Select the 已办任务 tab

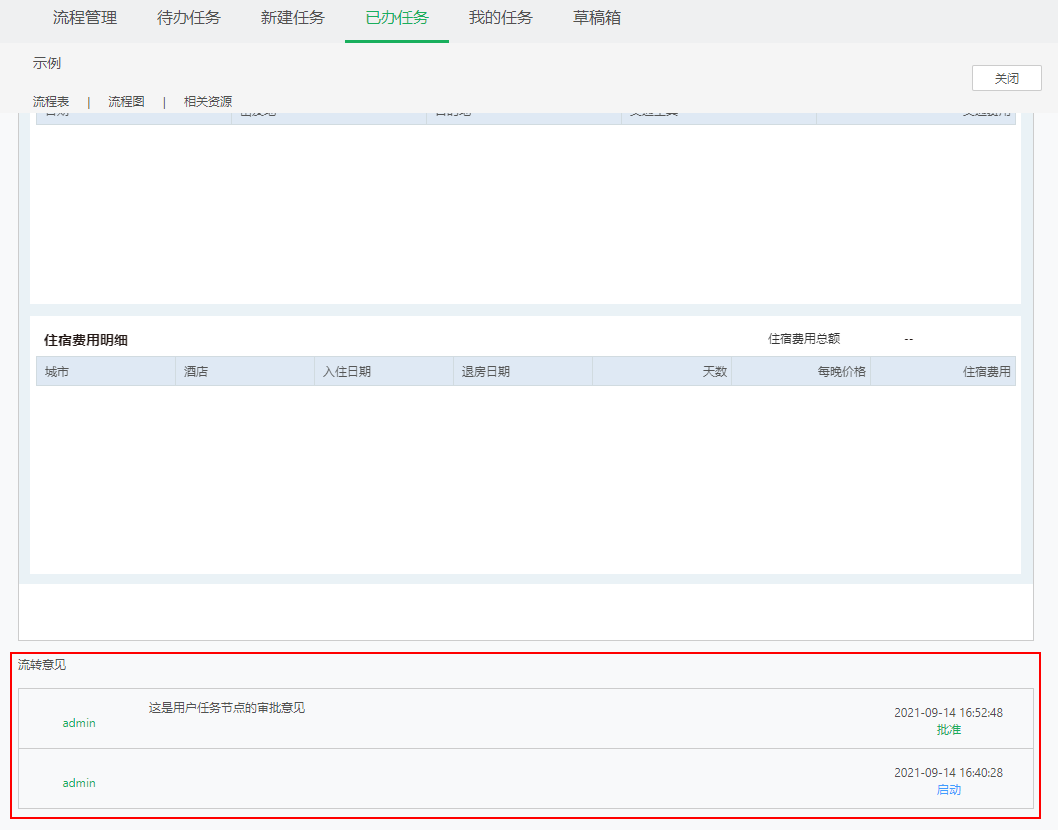(x=397, y=18)
